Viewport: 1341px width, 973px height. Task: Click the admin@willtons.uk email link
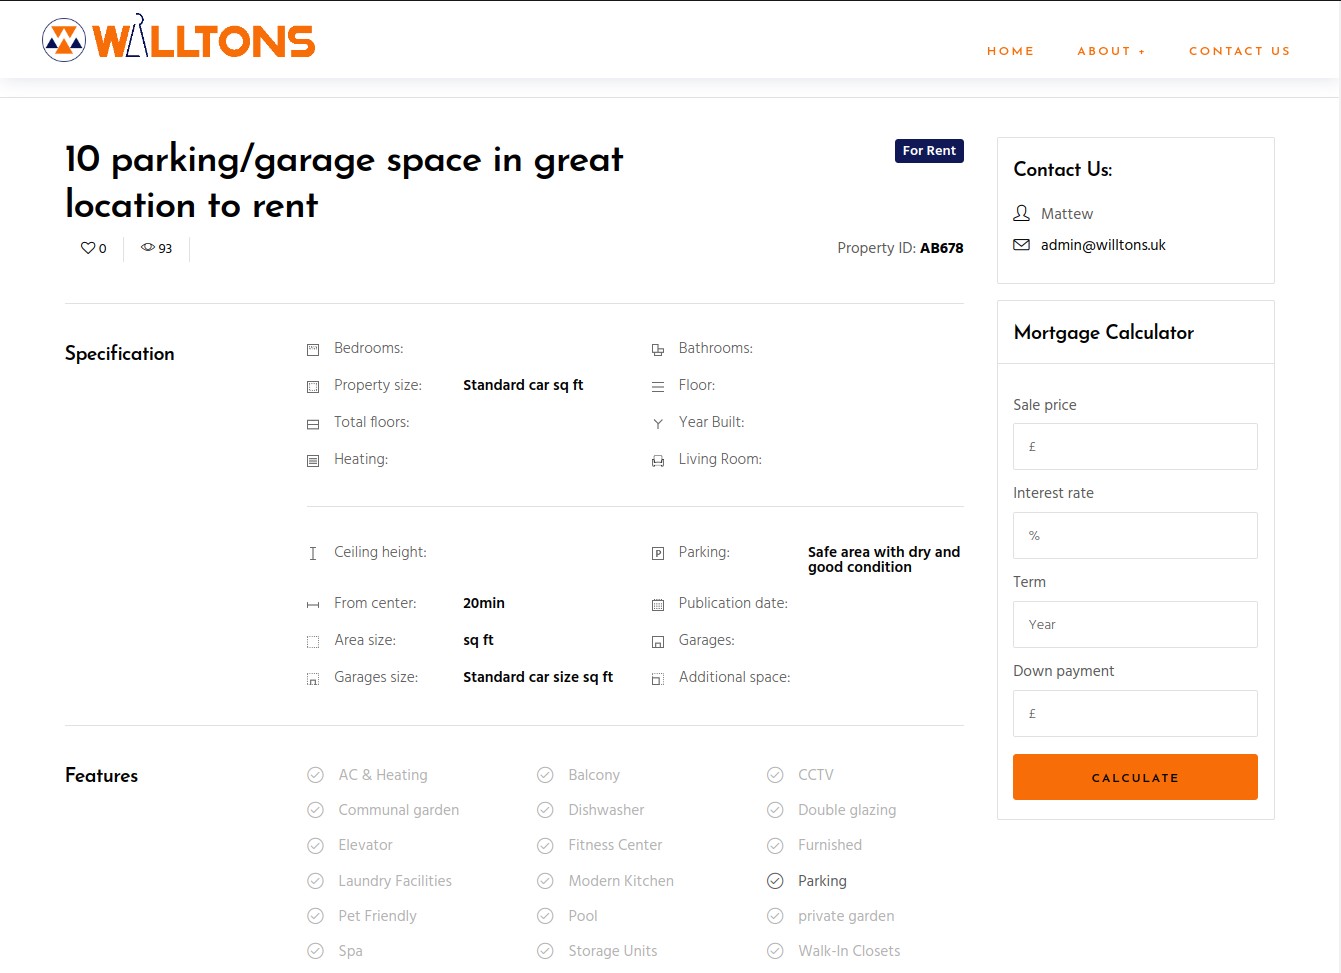(x=1103, y=245)
